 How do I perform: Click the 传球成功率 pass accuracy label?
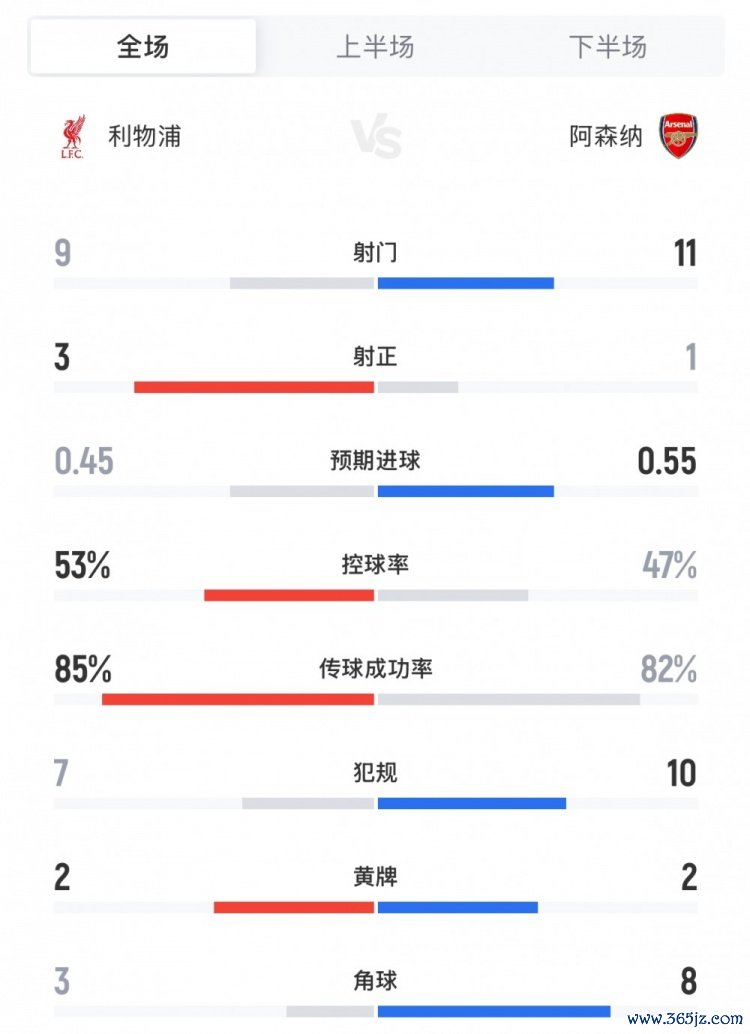[x=375, y=669]
